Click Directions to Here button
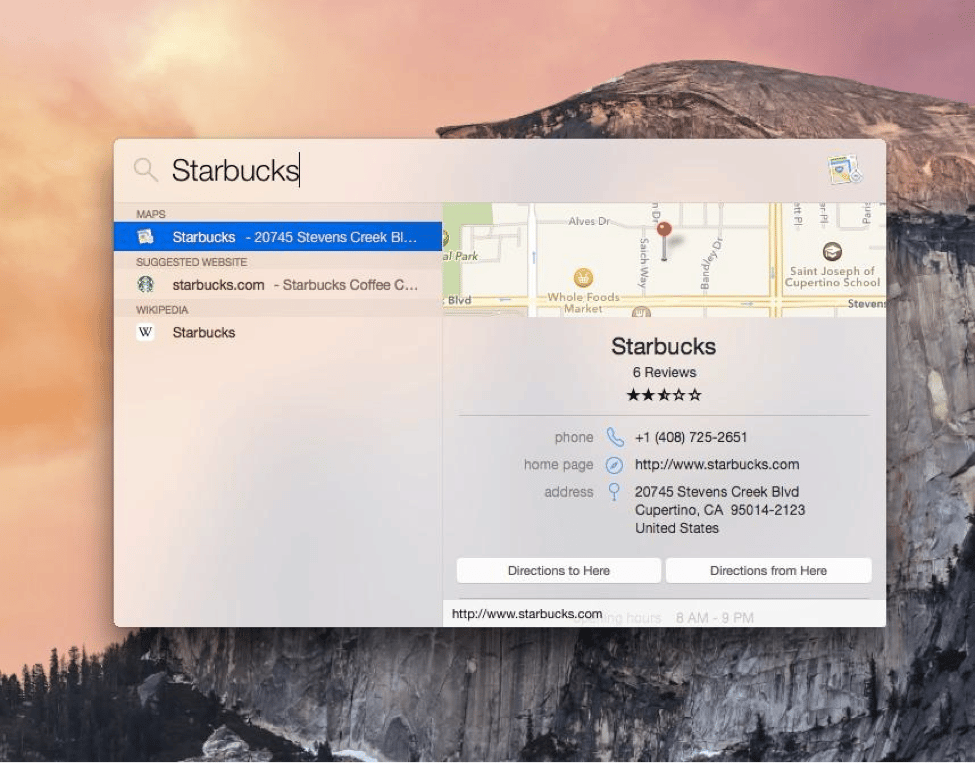 pos(558,570)
